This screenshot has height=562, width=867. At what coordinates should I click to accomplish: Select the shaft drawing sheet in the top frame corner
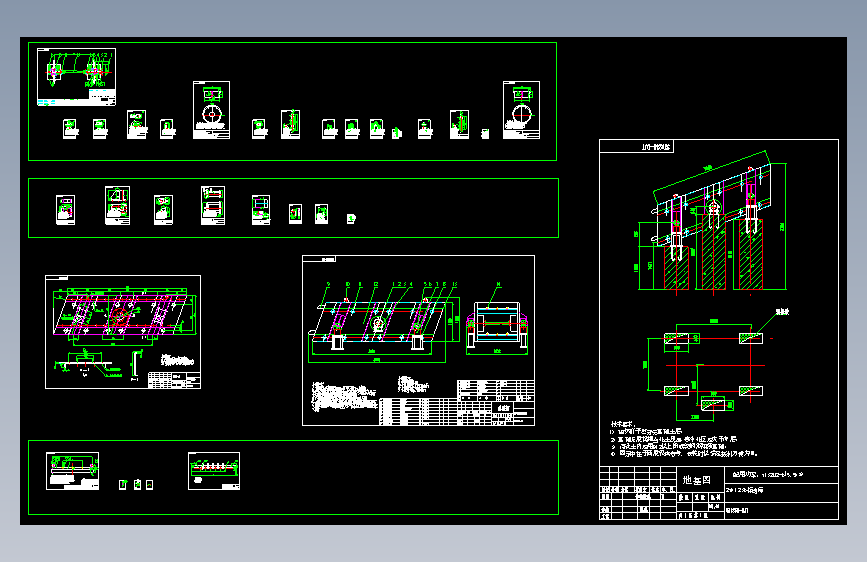click(76, 77)
